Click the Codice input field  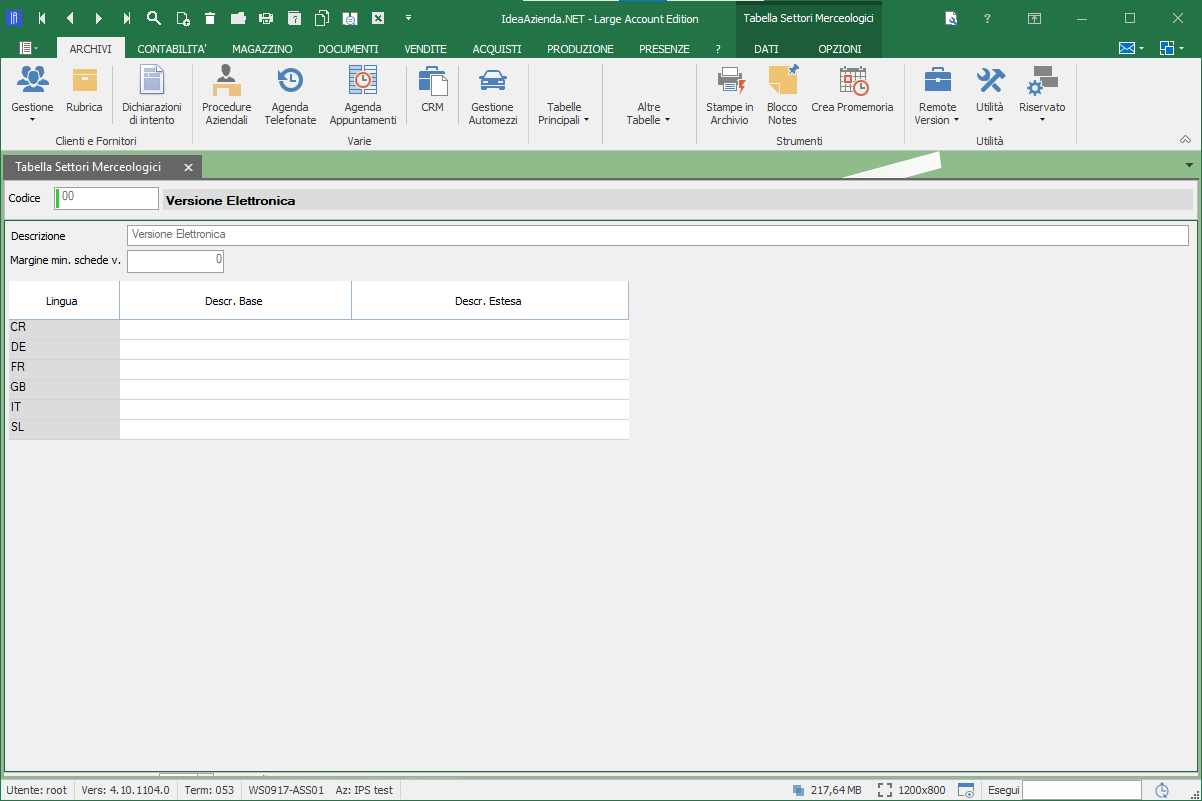[x=107, y=199]
